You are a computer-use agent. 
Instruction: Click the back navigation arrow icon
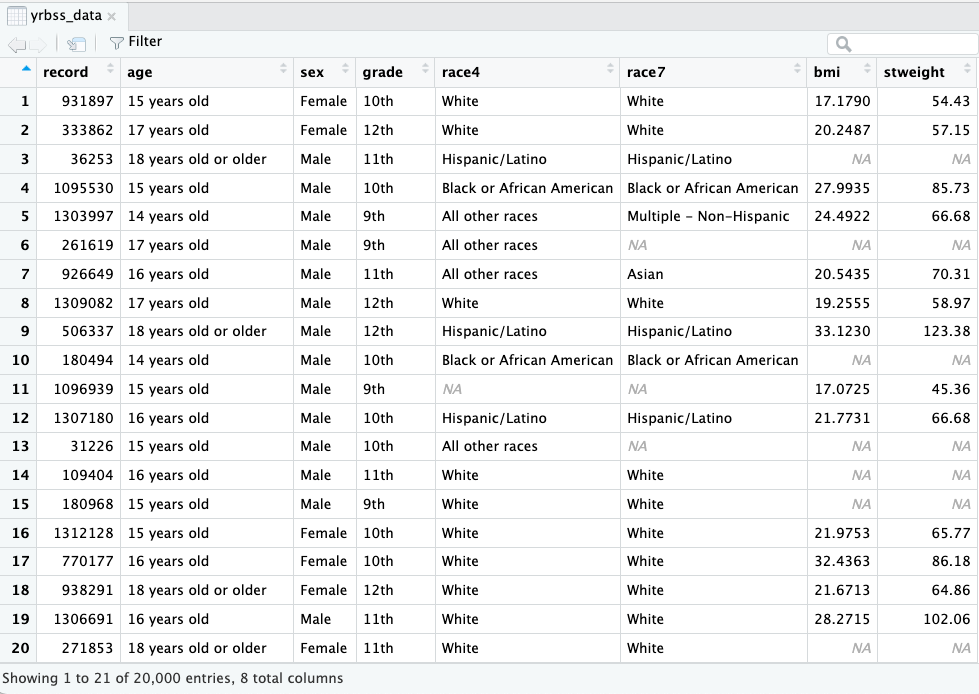17,43
